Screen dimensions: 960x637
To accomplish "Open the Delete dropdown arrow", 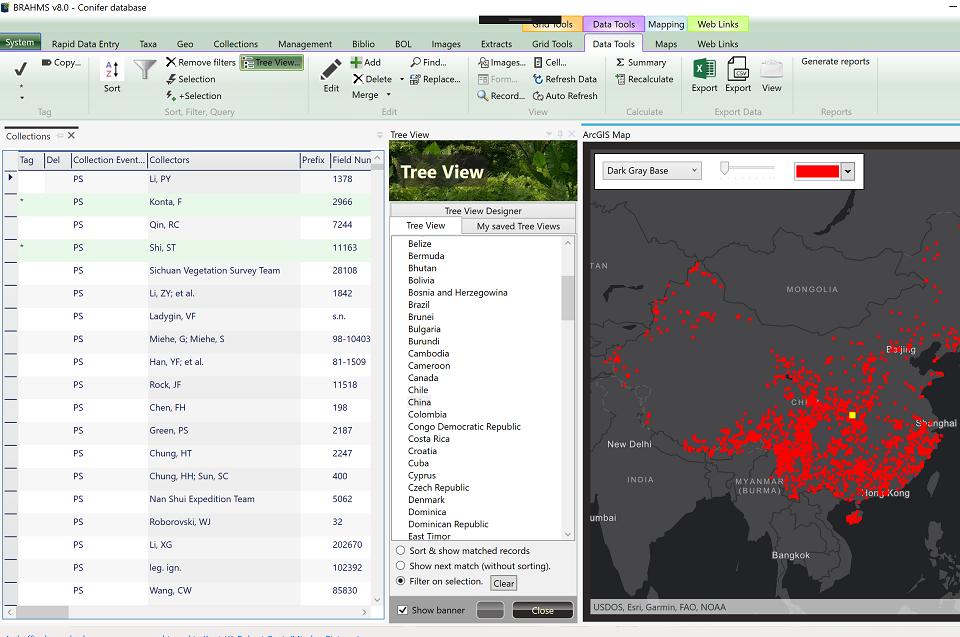I will [x=402, y=79].
